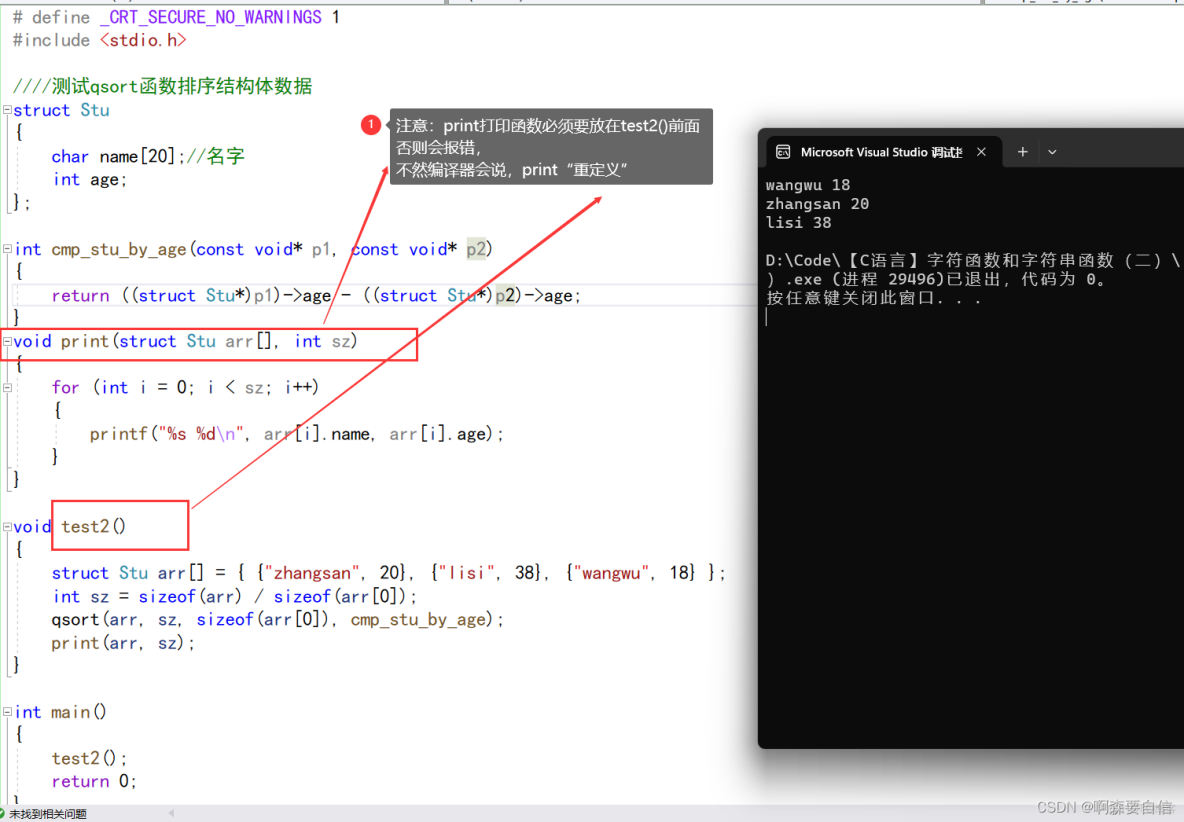Screen dimensions: 1184x822
Task: Click the CSDN @啊森要自信 watermark link
Action: click(x=1108, y=807)
